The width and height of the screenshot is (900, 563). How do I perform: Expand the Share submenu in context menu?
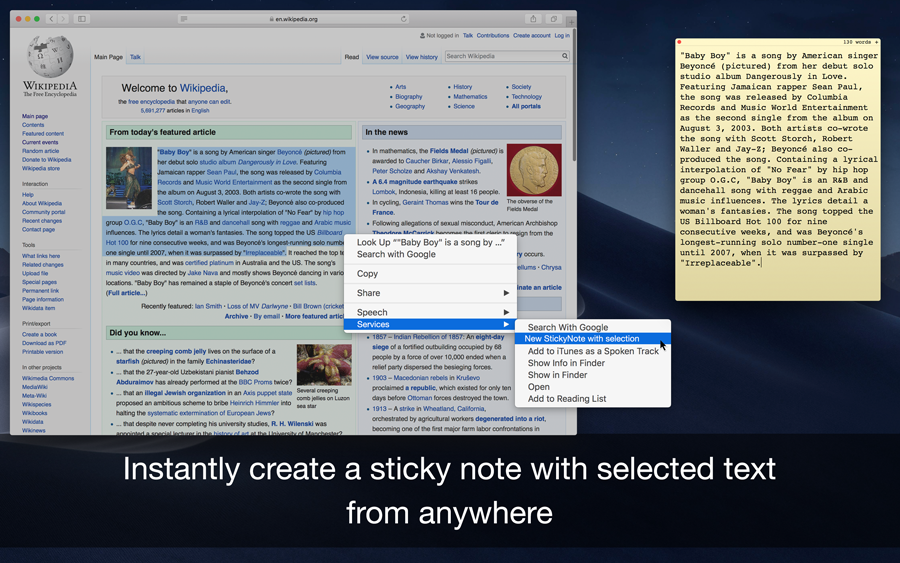click(x=432, y=293)
